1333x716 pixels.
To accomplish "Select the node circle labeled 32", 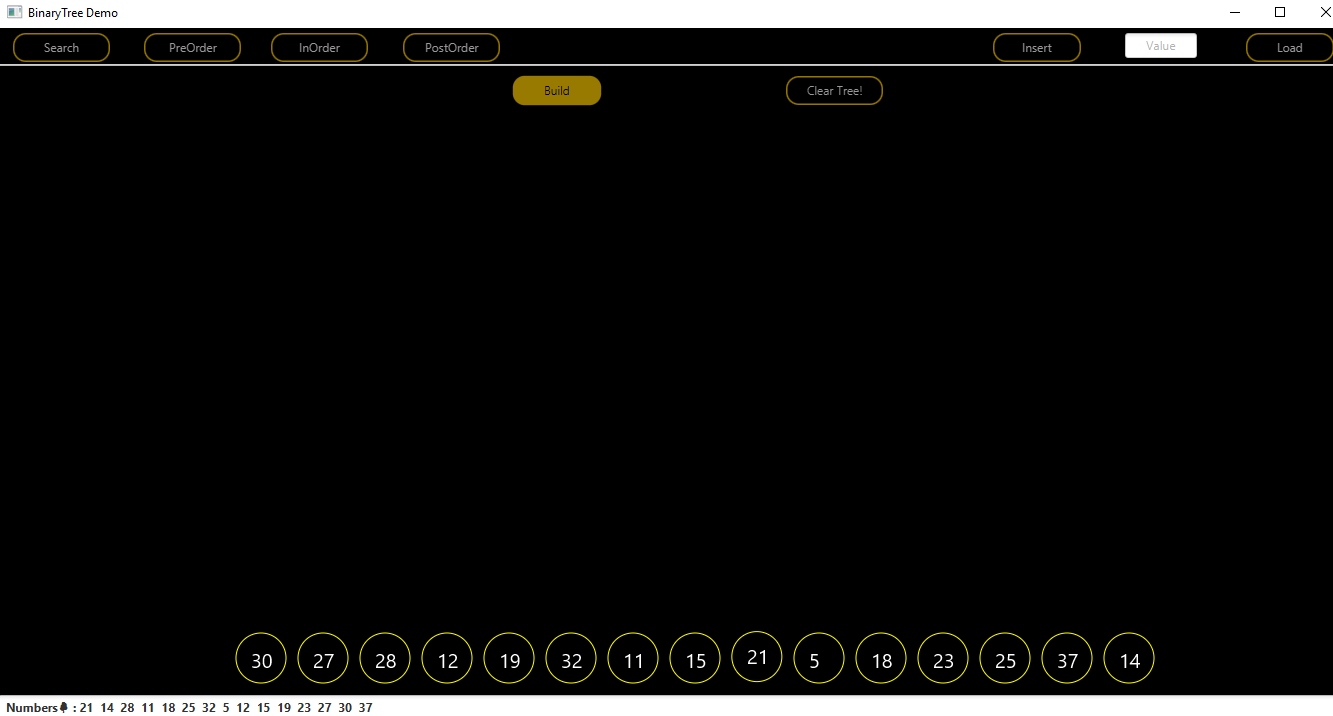I will [x=570, y=658].
